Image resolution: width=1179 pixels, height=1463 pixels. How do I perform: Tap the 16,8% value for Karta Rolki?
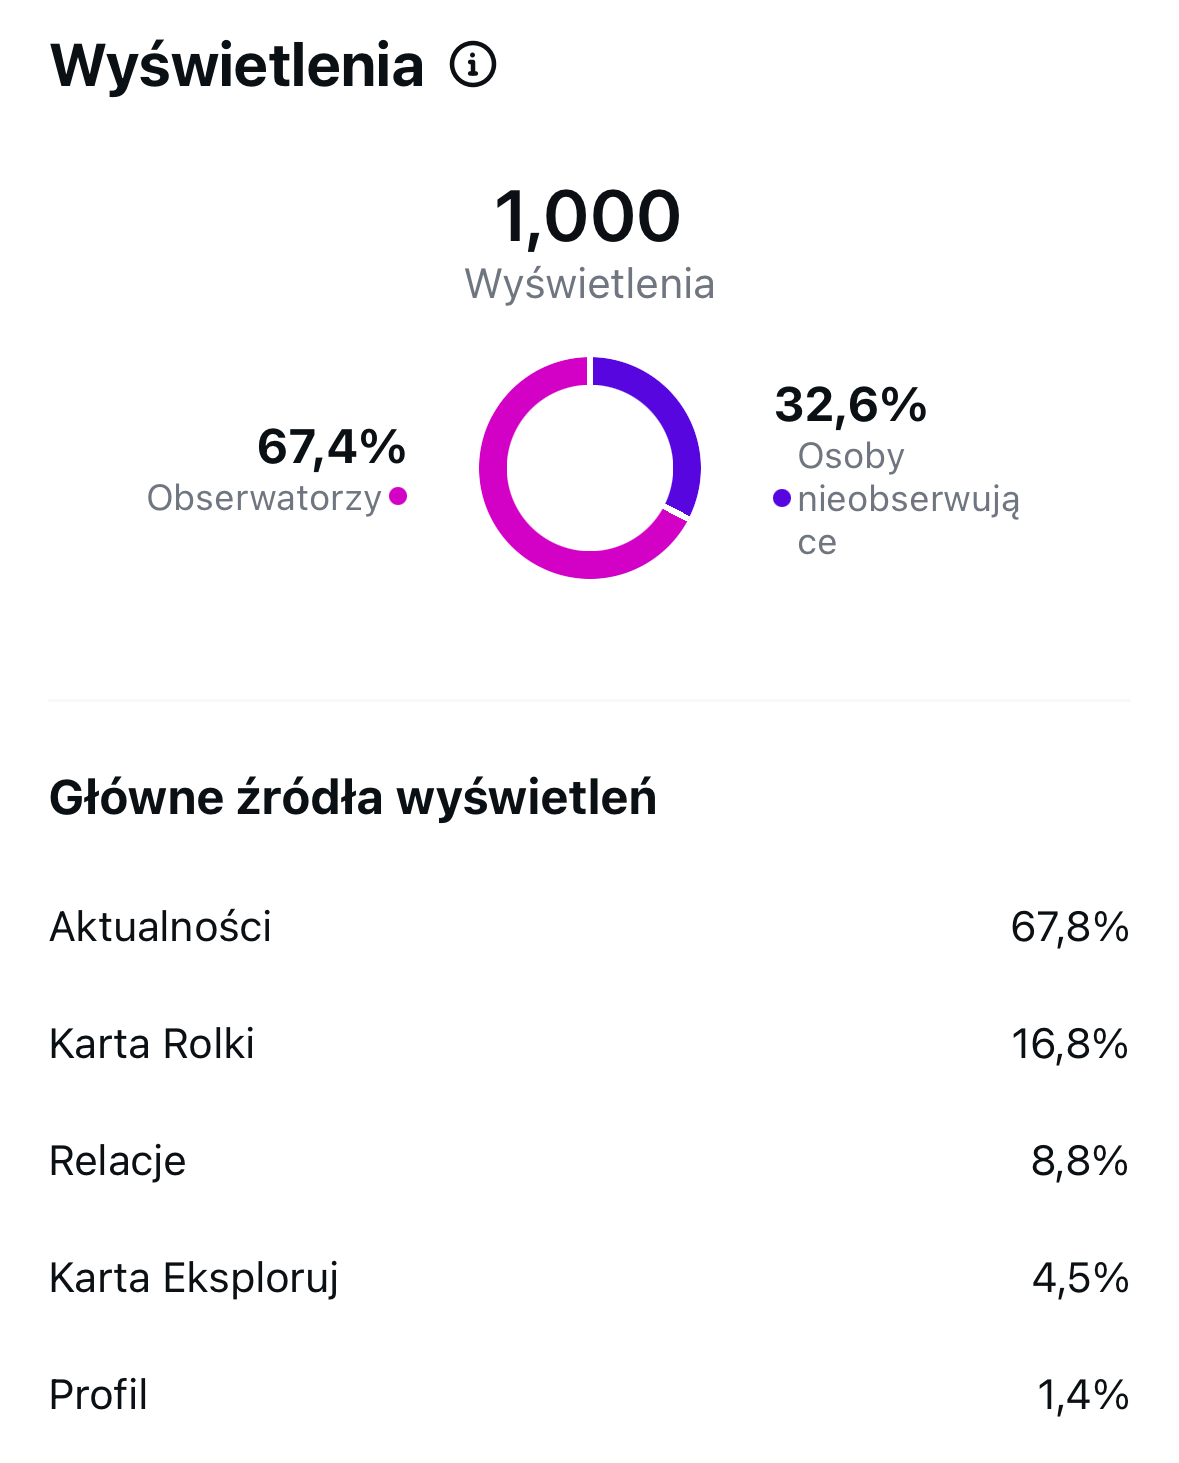pos(1069,1044)
